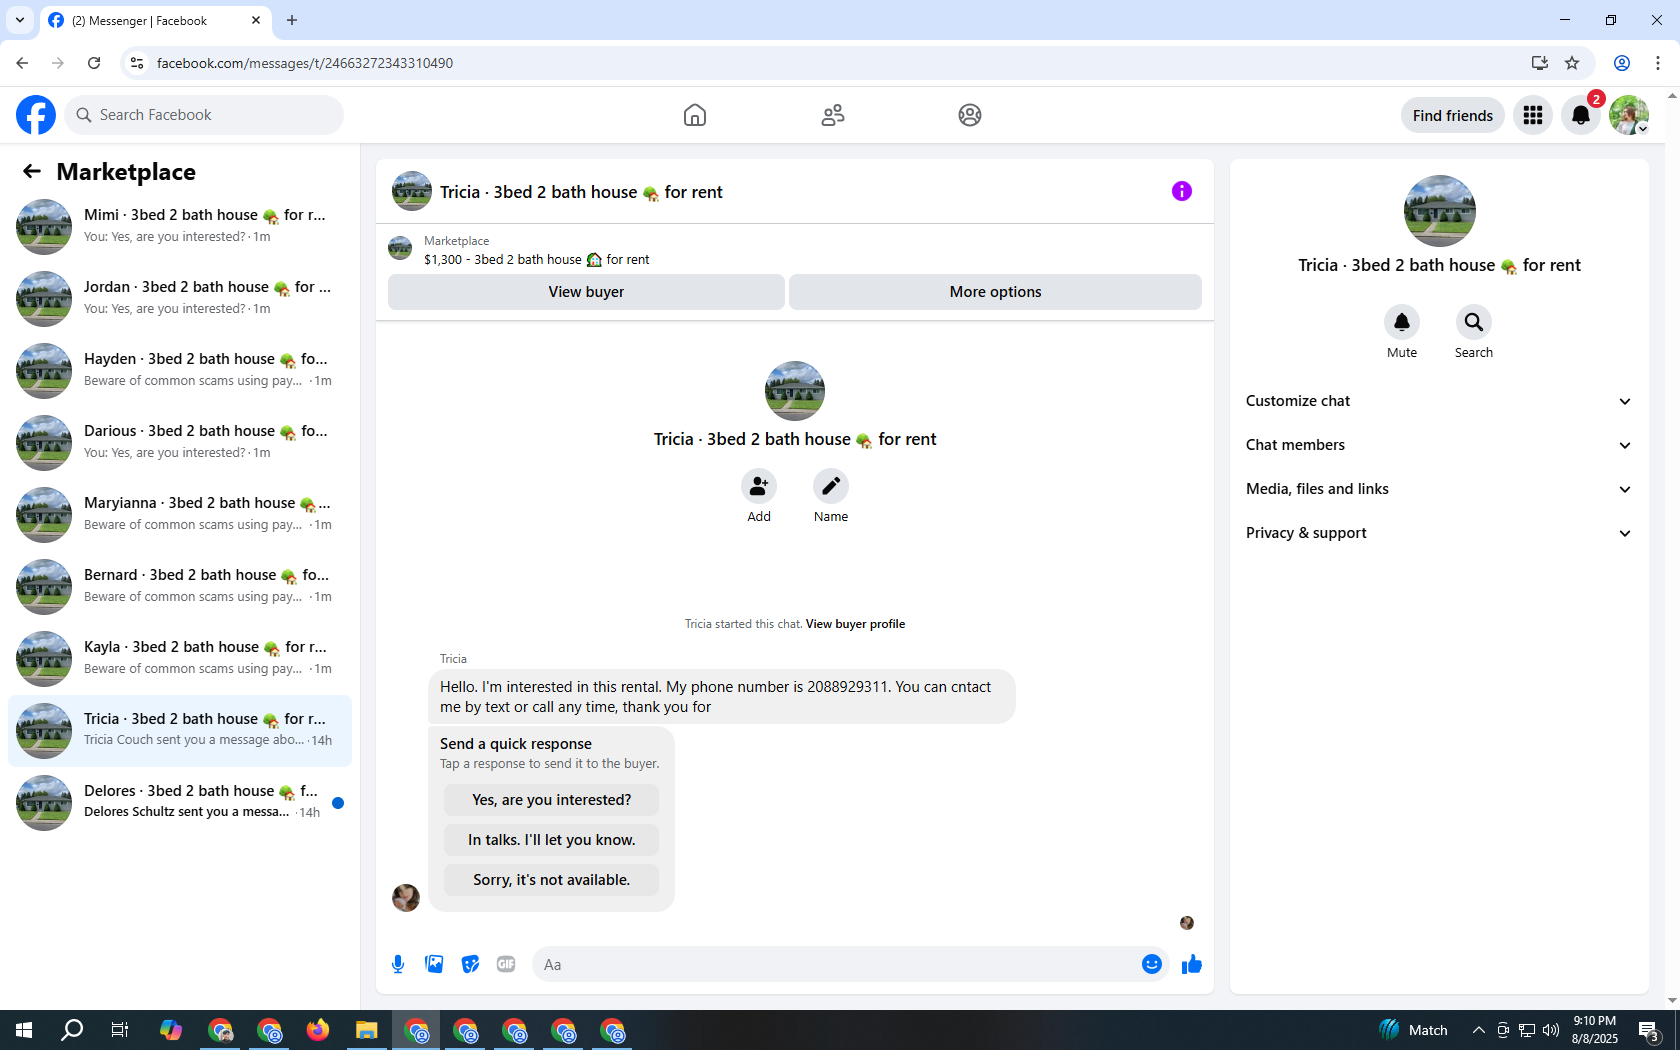The width and height of the screenshot is (1680, 1050).
Task: Choose a GIF icon
Action: coord(506,964)
